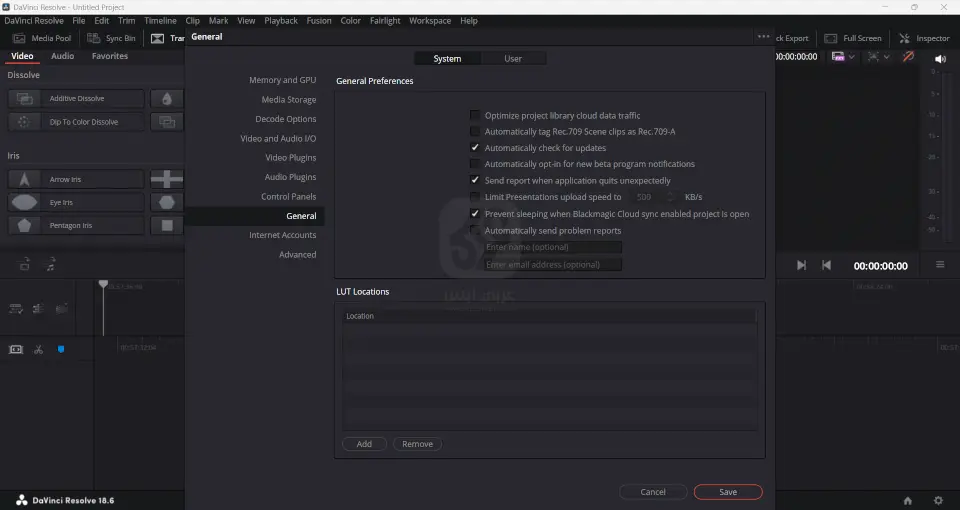This screenshot has width=960, height=510.
Task: Click the film-frame icon beside scissors
Action: pos(16,349)
